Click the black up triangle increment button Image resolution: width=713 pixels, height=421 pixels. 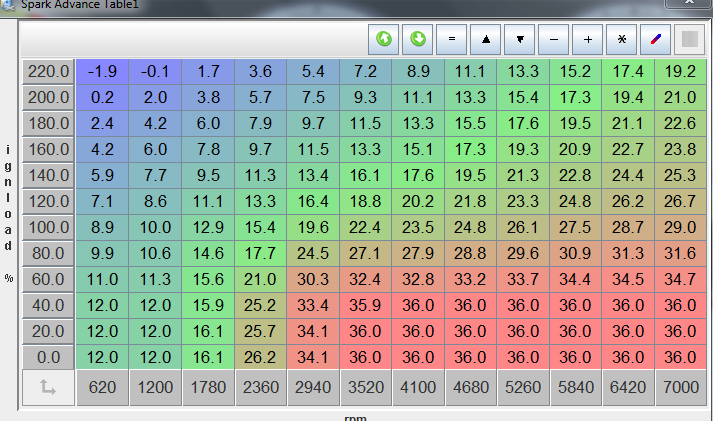point(486,40)
